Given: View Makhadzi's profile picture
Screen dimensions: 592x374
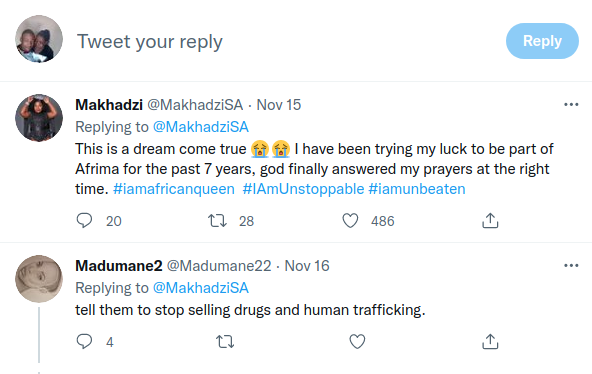Looking at the screenshot, I should [39, 118].
